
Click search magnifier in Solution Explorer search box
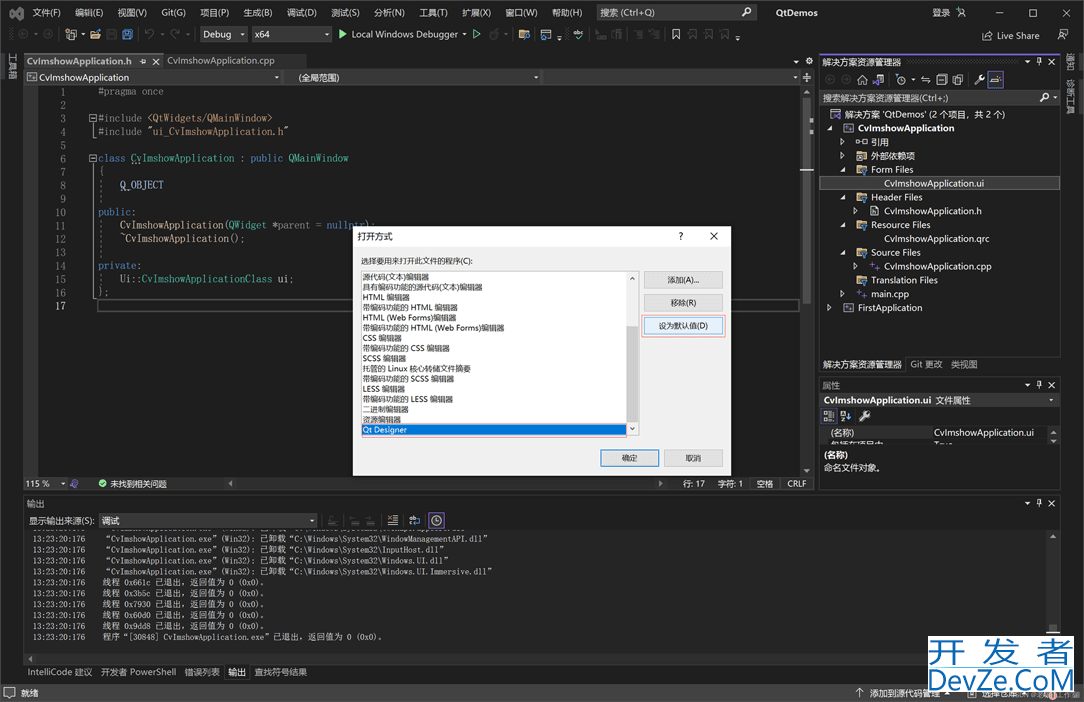coord(1044,98)
